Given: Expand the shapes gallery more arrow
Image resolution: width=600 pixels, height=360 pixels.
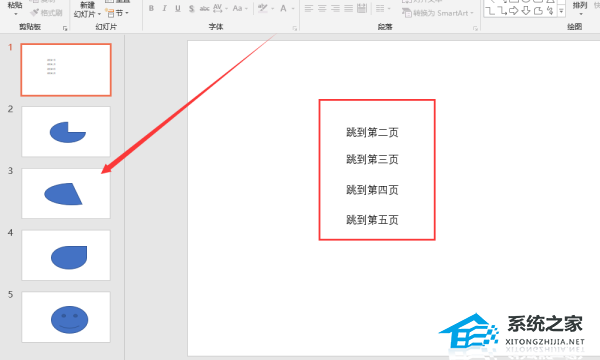Looking at the screenshot, I should point(561,11).
